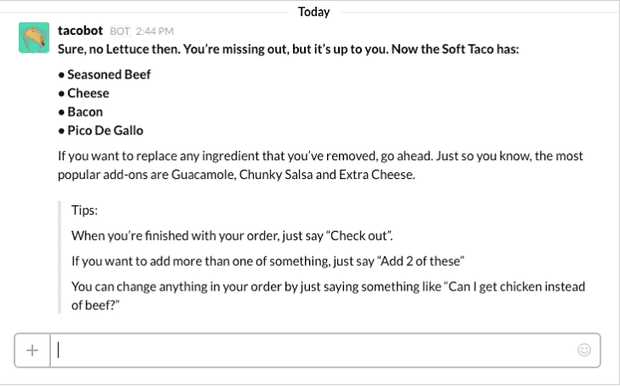620x386 pixels.
Task: Open the emoji picker smiley icon
Action: click(x=584, y=350)
